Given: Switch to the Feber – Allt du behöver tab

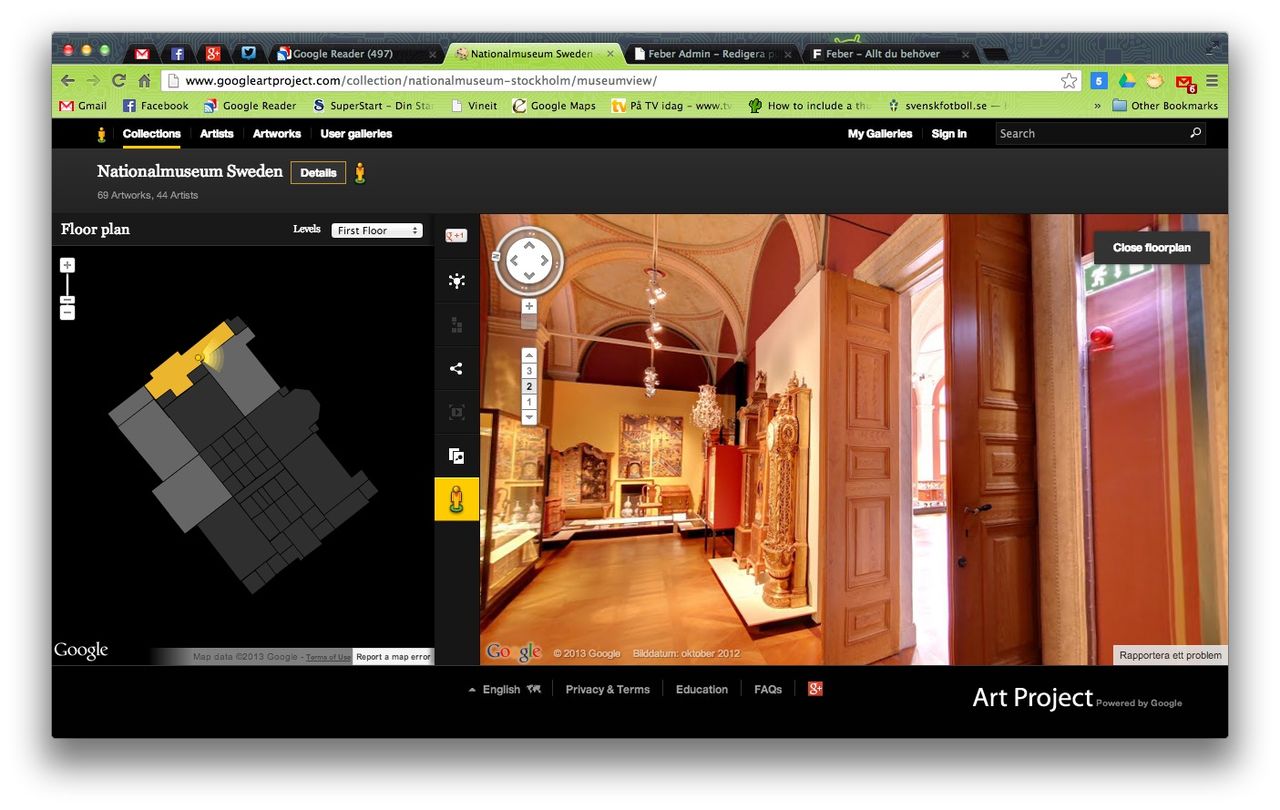Looking at the screenshot, I should (x=890, y=54).
